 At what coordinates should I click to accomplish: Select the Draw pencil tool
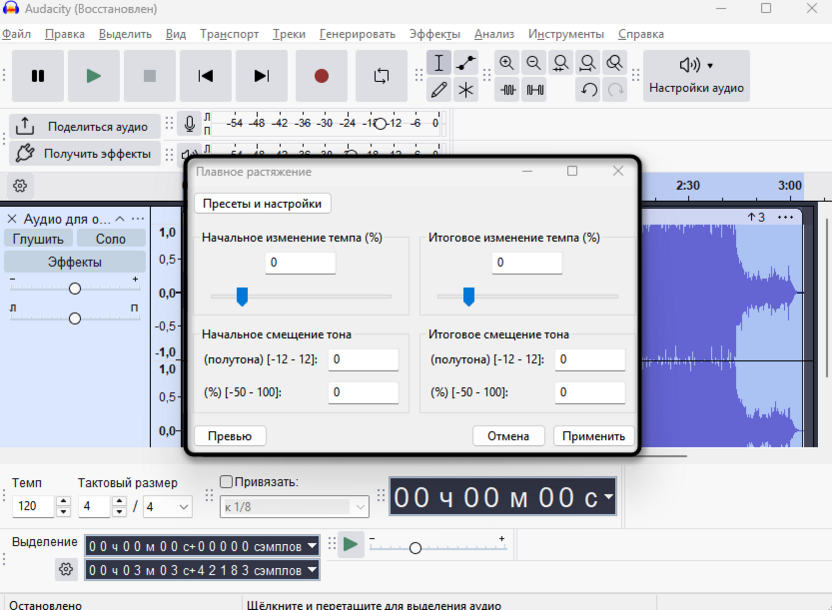[439, 90]
